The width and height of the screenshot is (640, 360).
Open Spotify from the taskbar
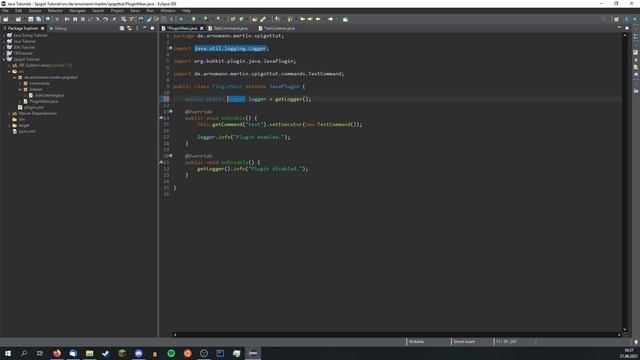click(x=171, y=353)
